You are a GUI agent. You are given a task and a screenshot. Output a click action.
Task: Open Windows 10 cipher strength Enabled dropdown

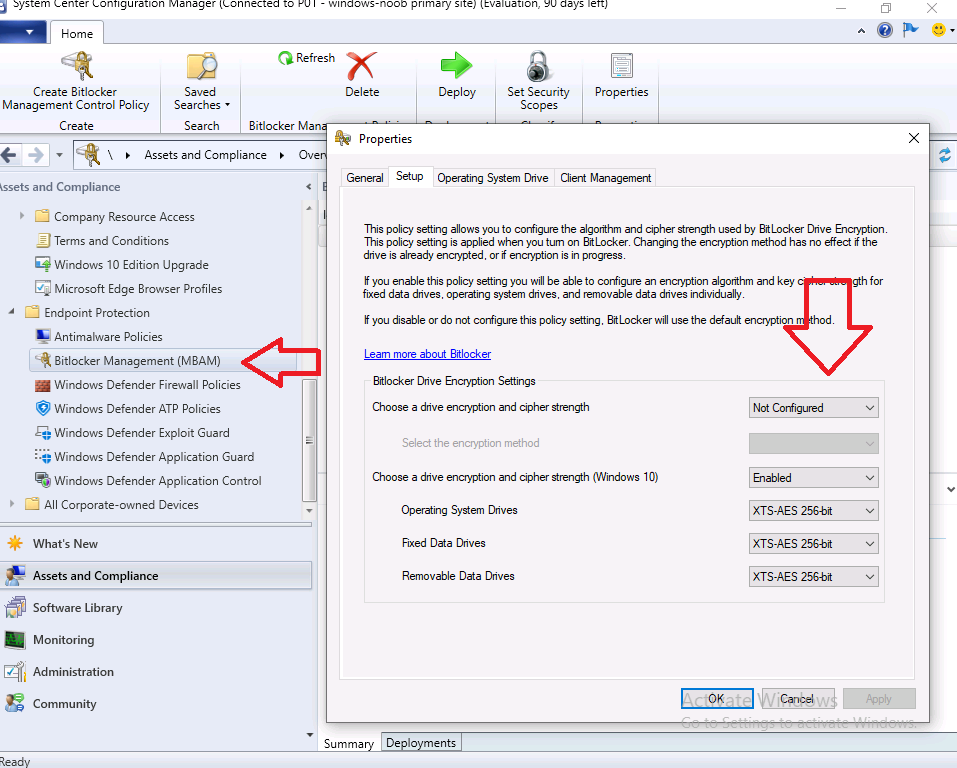(814, 477)
